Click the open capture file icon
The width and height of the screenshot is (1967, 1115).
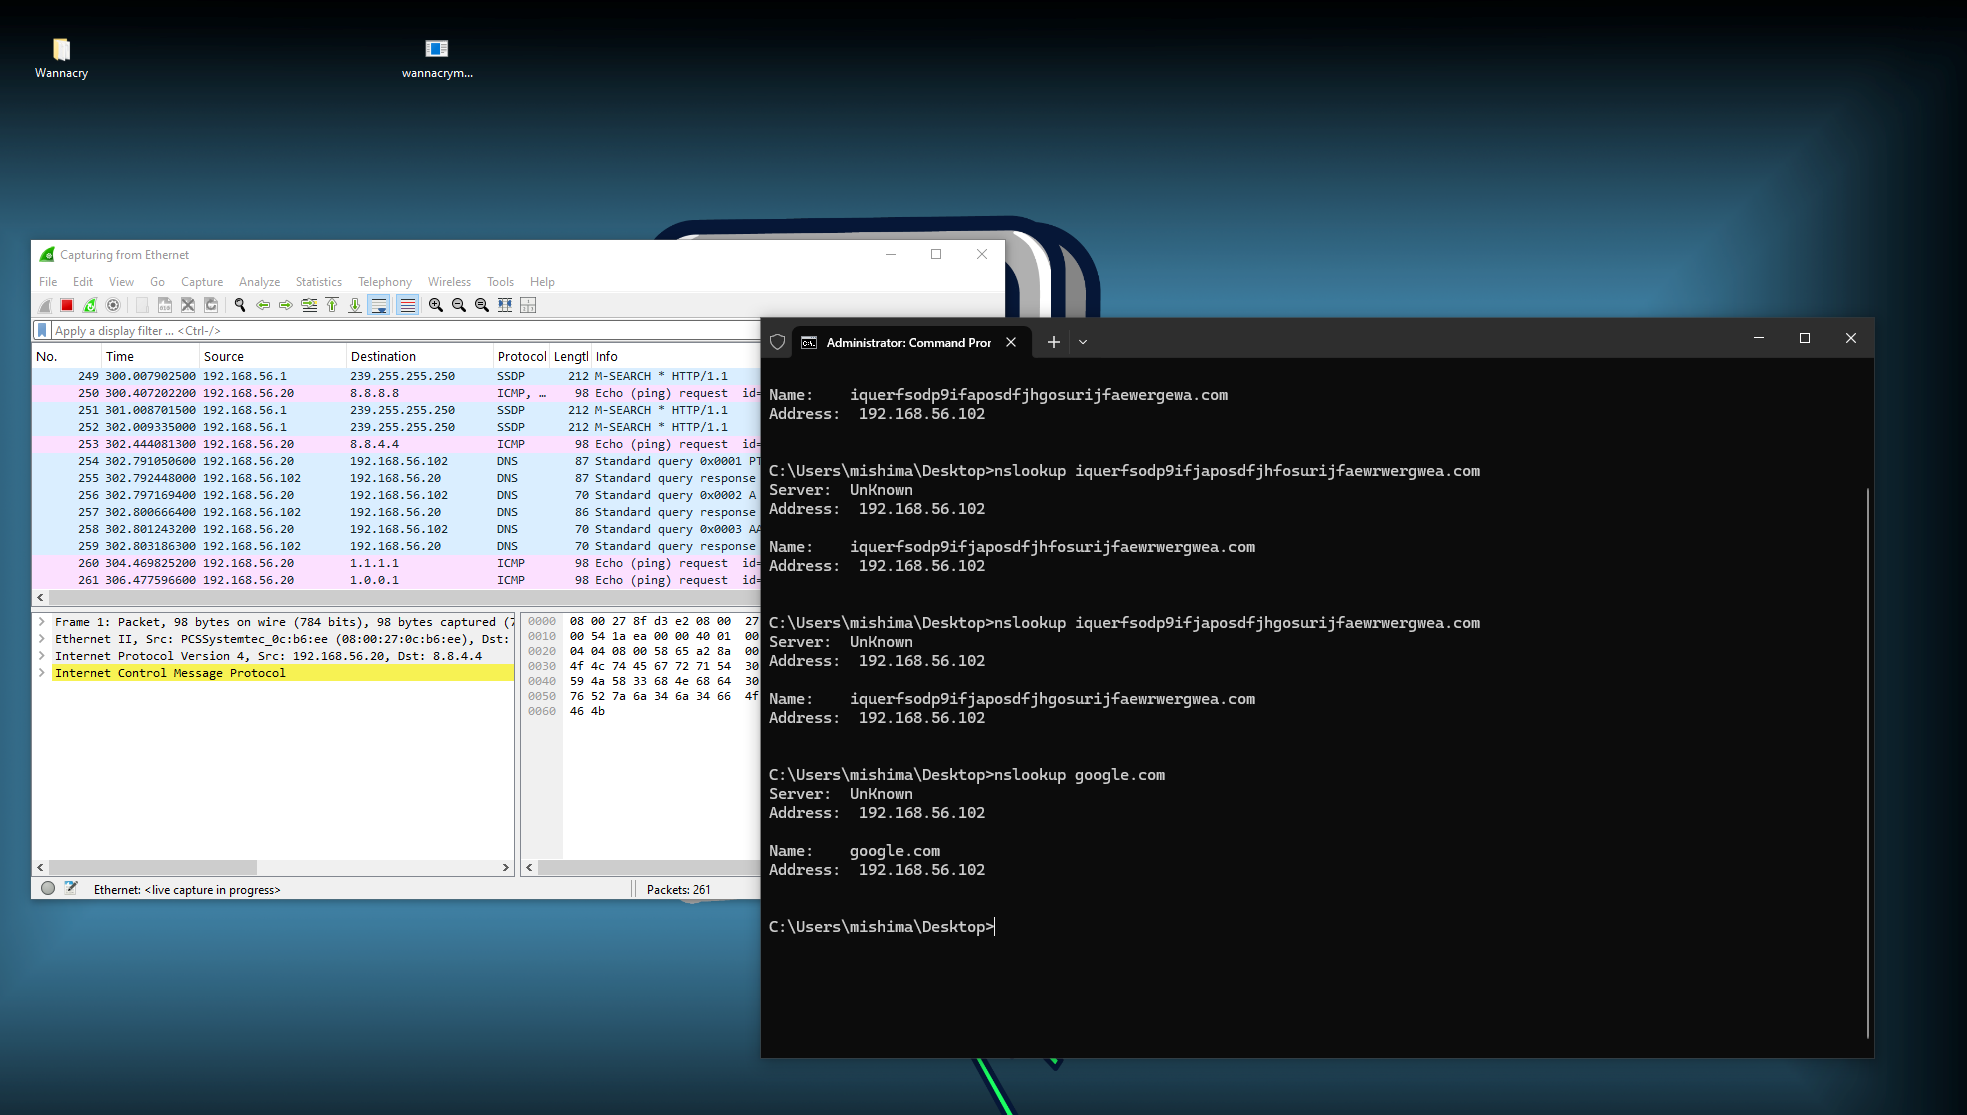(142, 305)
